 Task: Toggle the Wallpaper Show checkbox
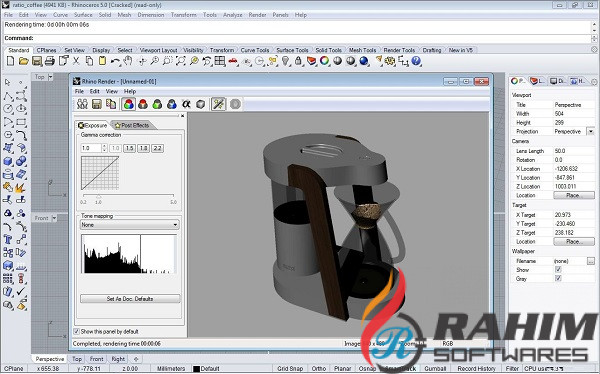[x=558, y=269]
